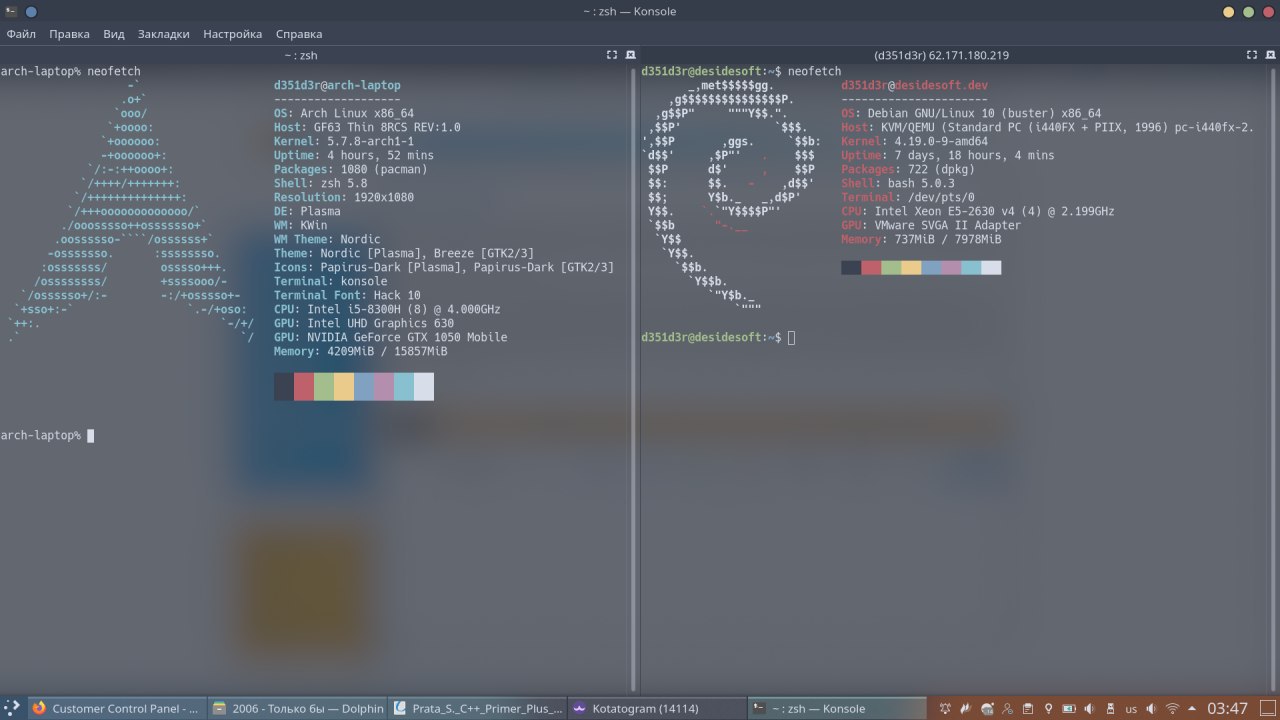This screenshot has width=1280, height=720.
Task: Click the 'Shell: bash 5.0.3' line
Action: point(898,184)
